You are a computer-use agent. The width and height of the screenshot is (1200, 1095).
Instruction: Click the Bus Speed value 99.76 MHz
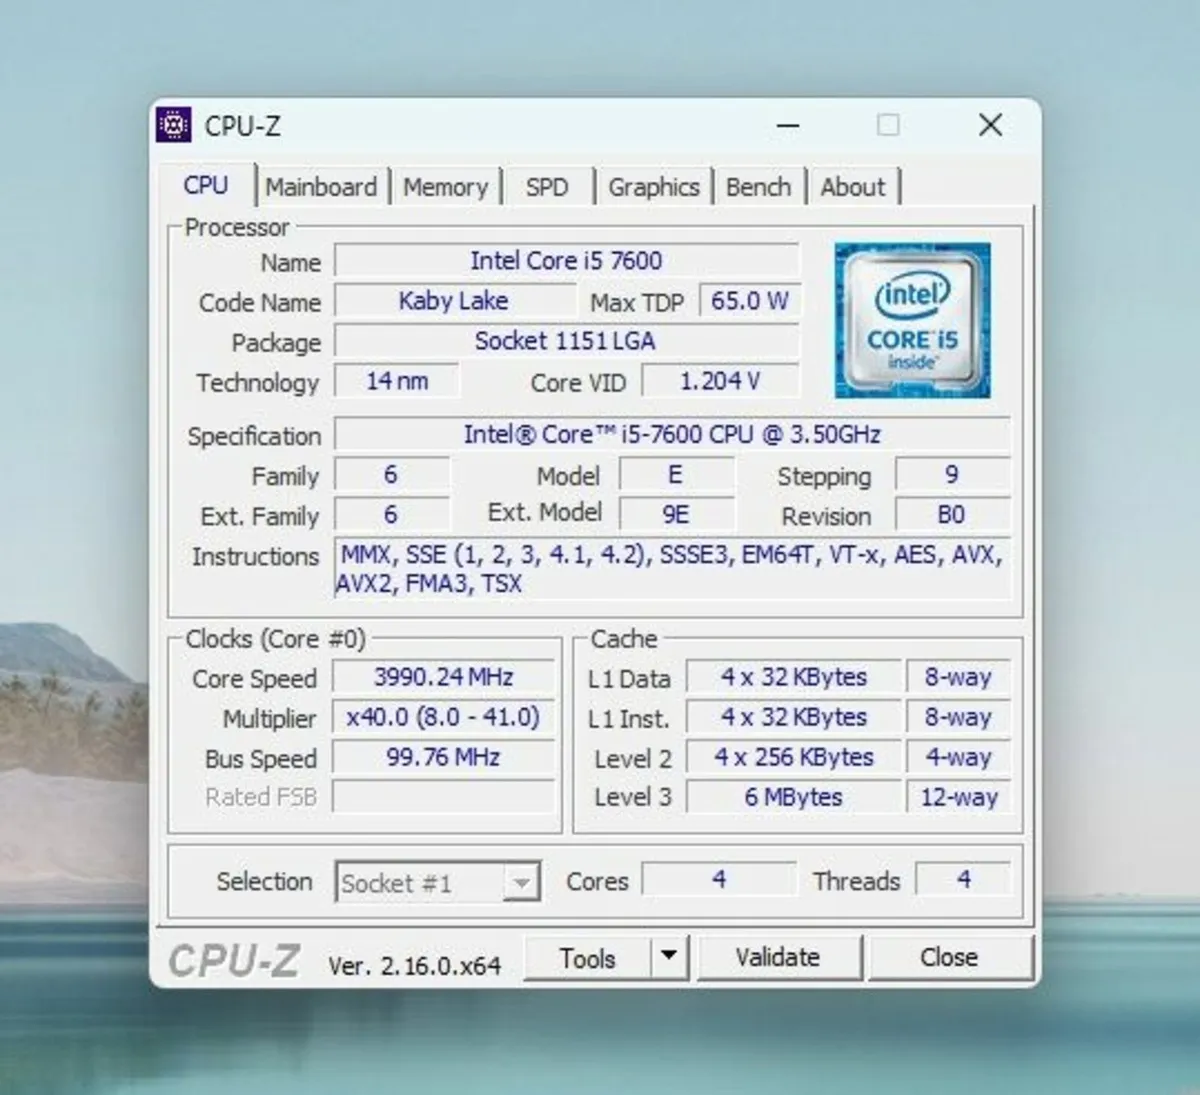[444, 757]
